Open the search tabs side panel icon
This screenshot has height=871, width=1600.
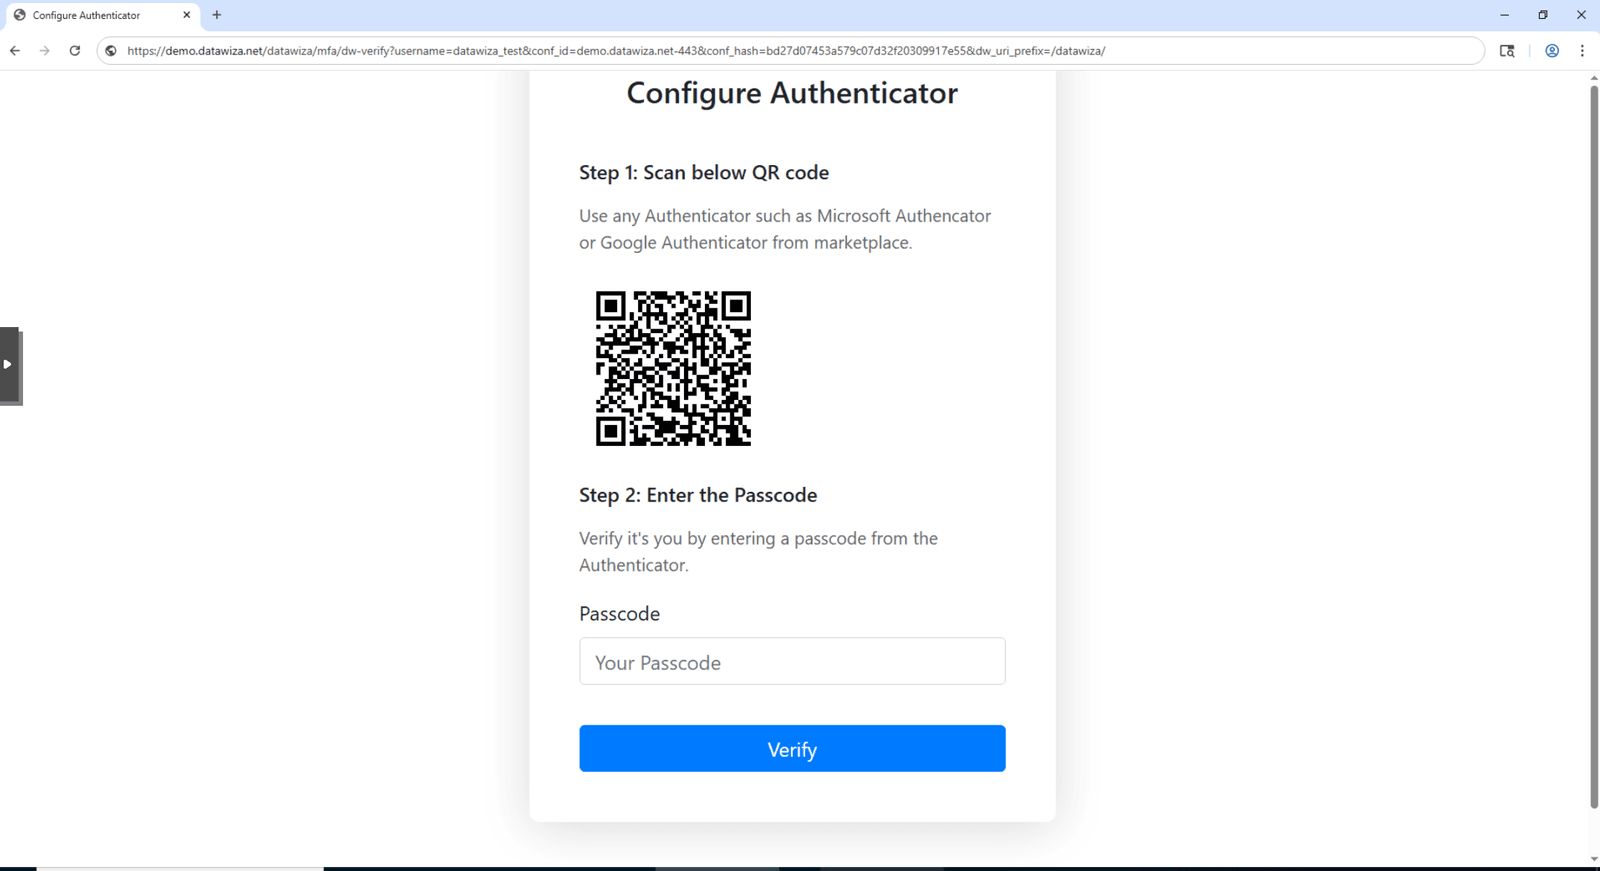1507,51
